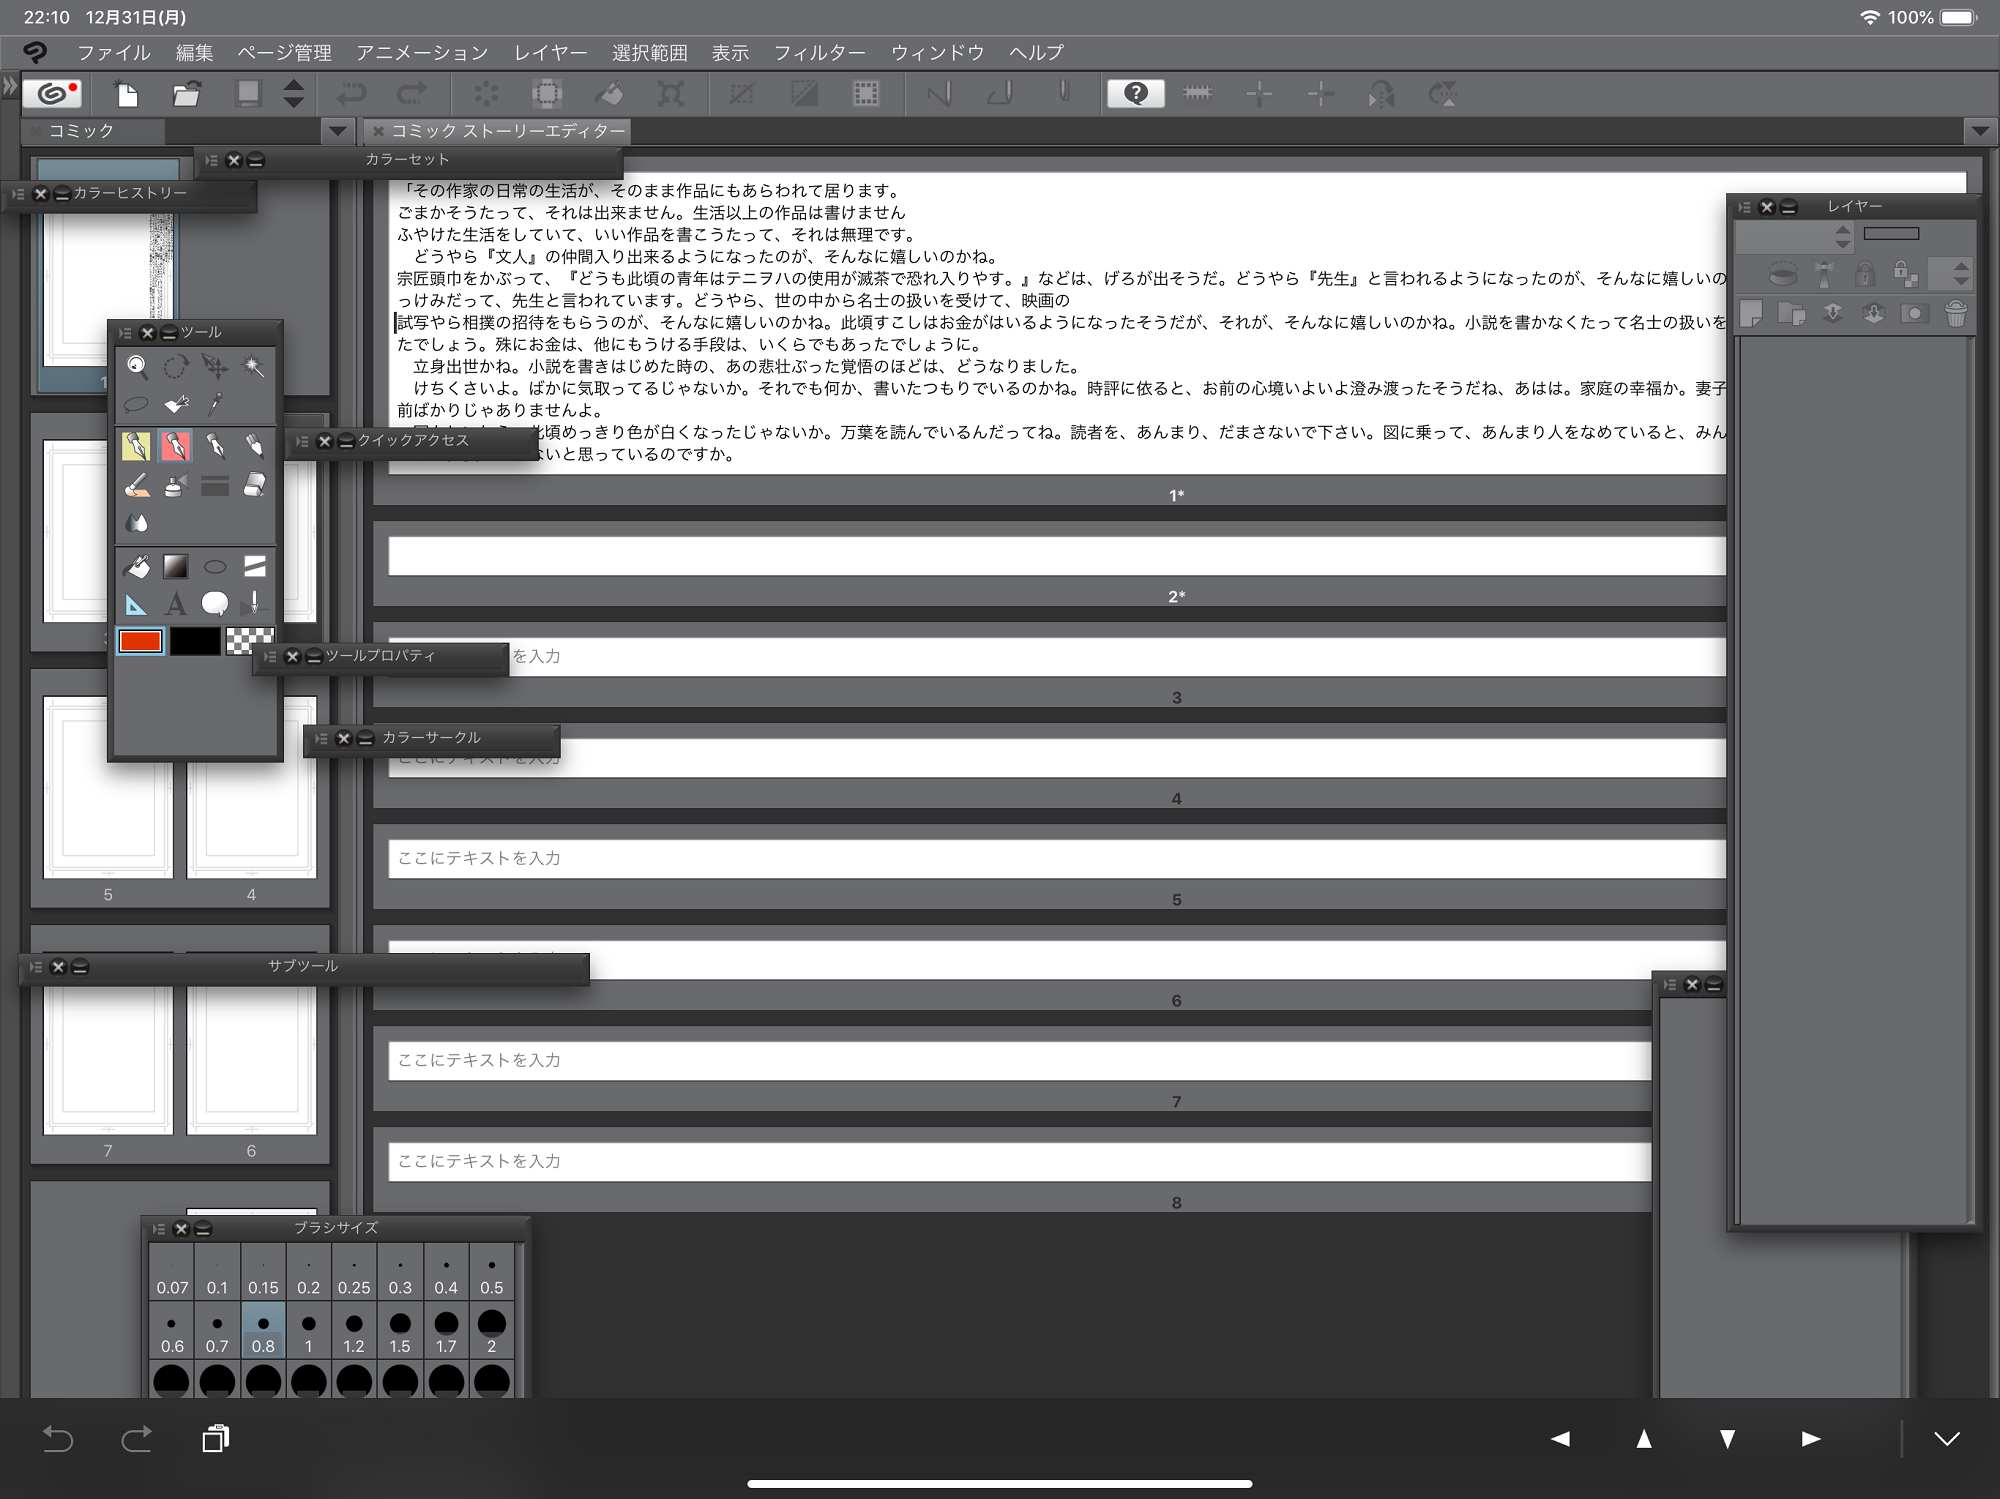Choose the Fill bucket tool

point(137,567)
